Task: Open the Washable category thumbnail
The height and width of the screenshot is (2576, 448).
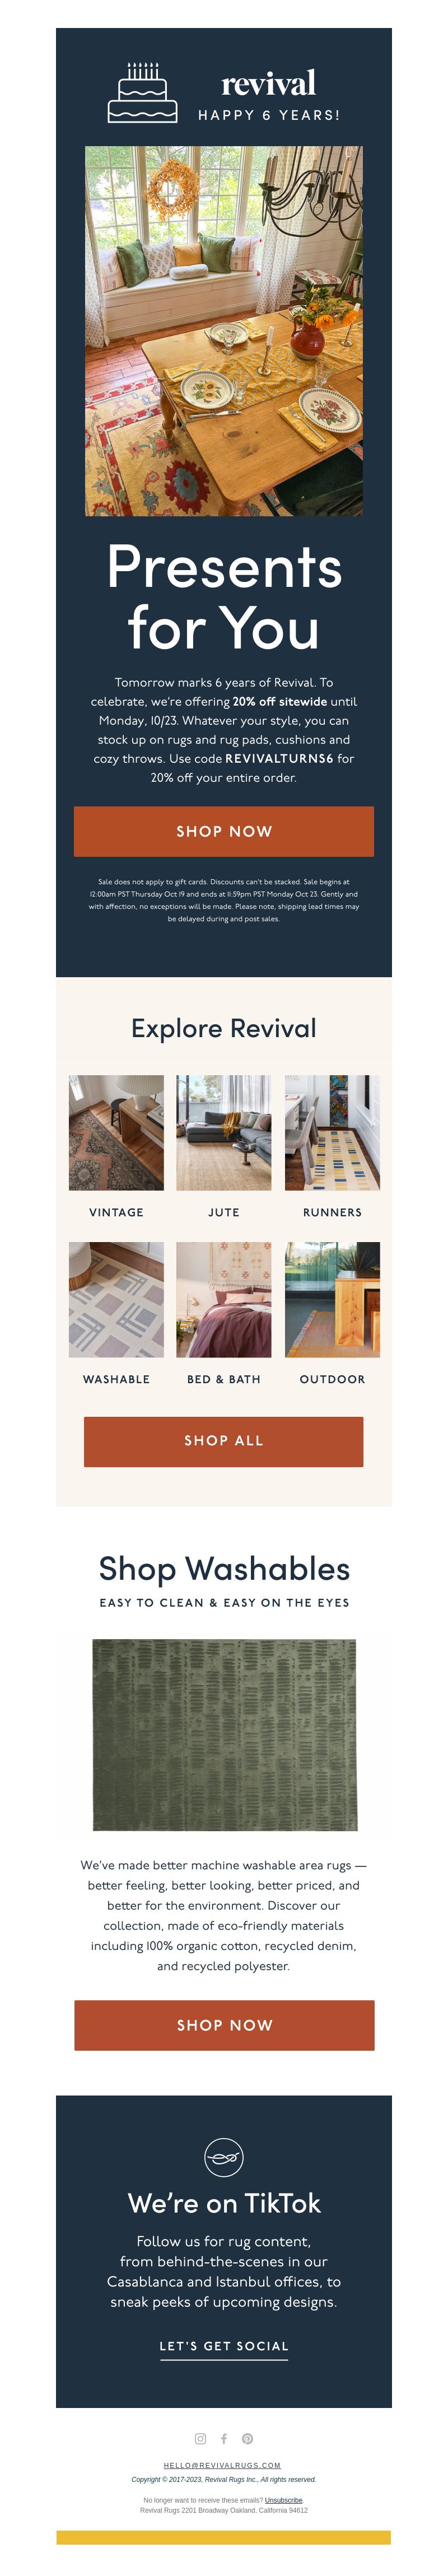Action: (116, 1299)
